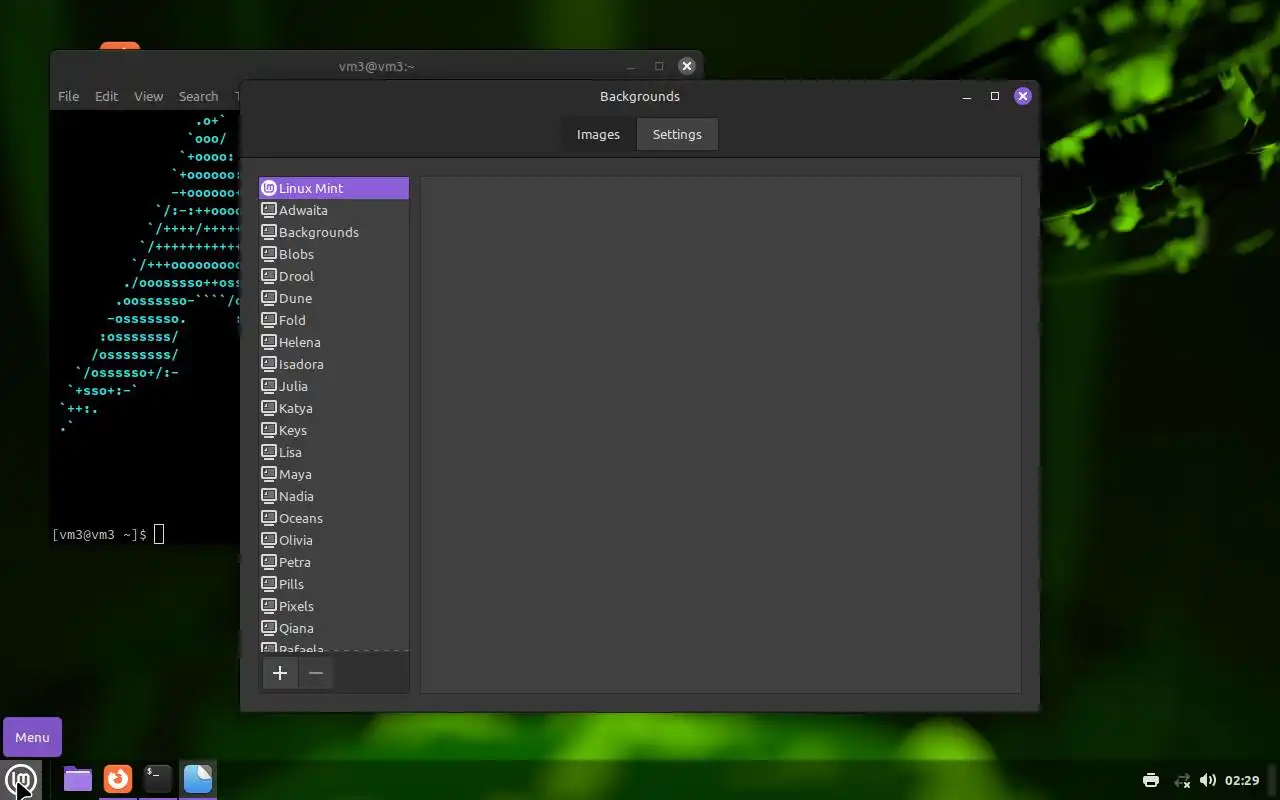
Task: Open the terminal Search menu
Action: [198, 96]
